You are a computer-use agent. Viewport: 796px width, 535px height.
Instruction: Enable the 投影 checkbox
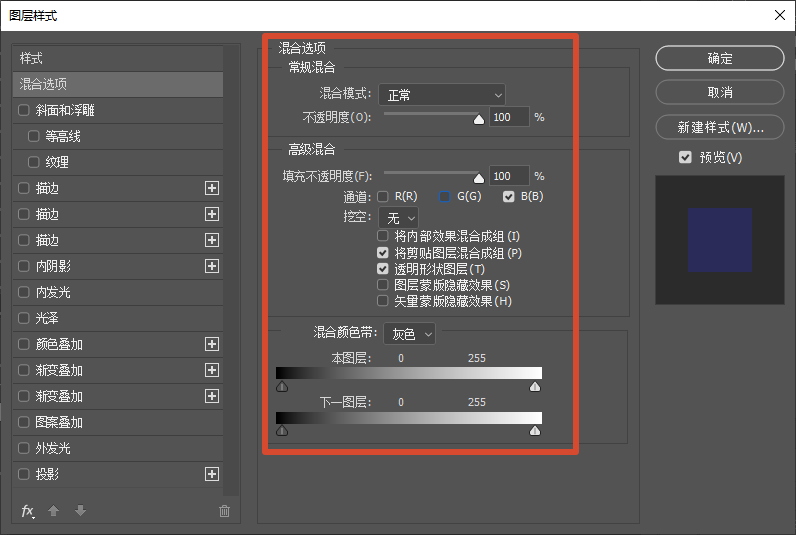24,474
